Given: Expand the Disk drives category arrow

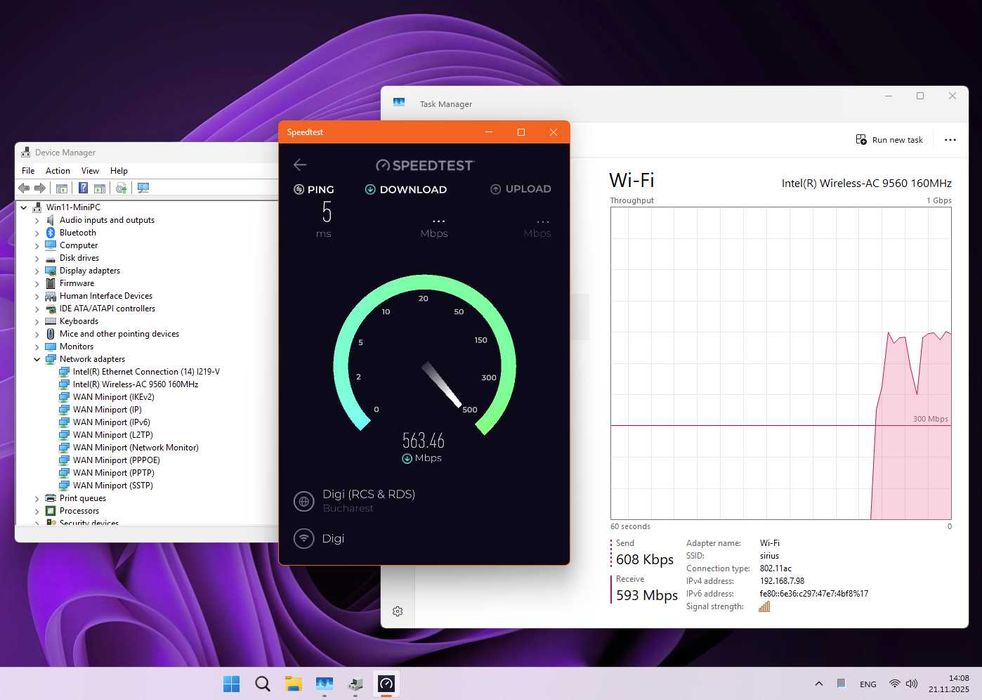Looking at the screenshot, I should pyautogui.click(x=37, y=258).
